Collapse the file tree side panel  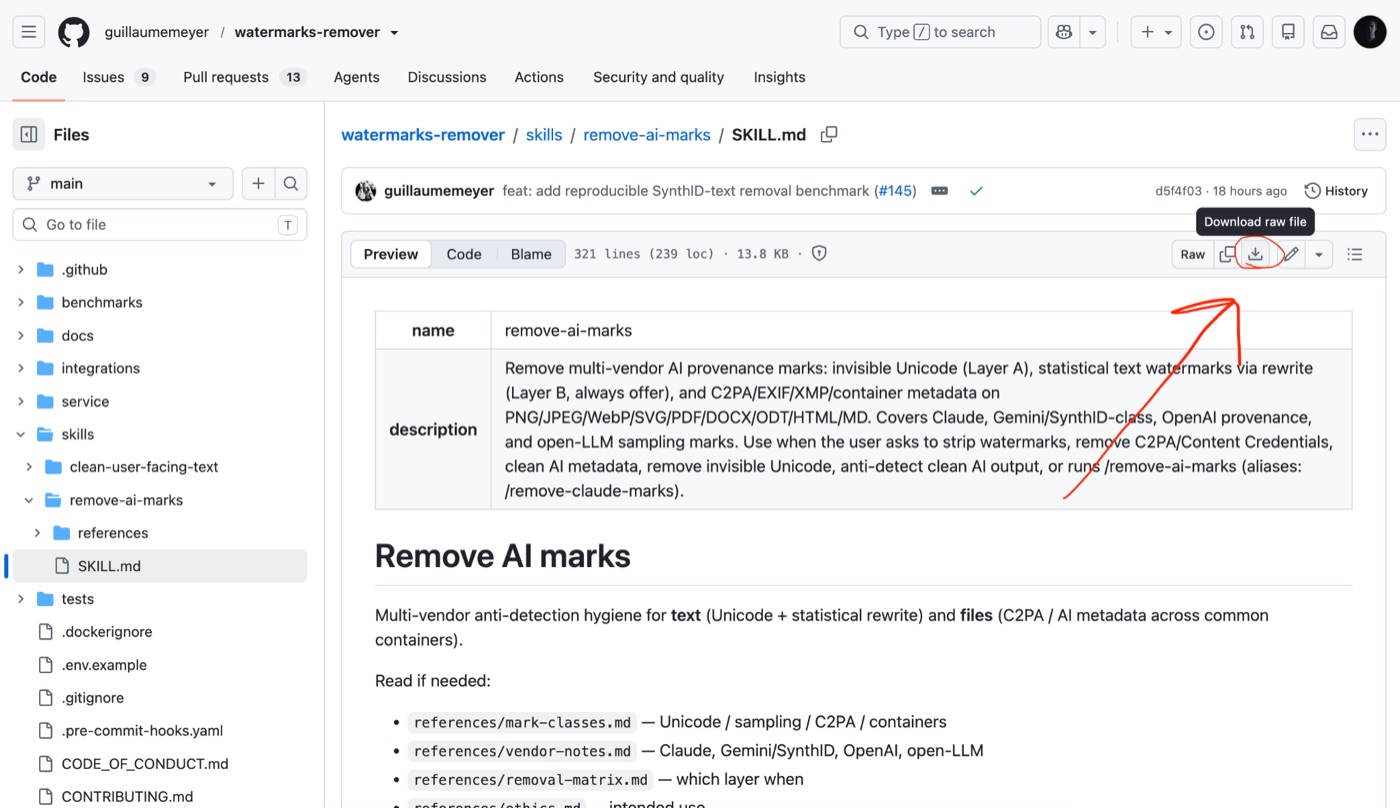pos(29,134)
